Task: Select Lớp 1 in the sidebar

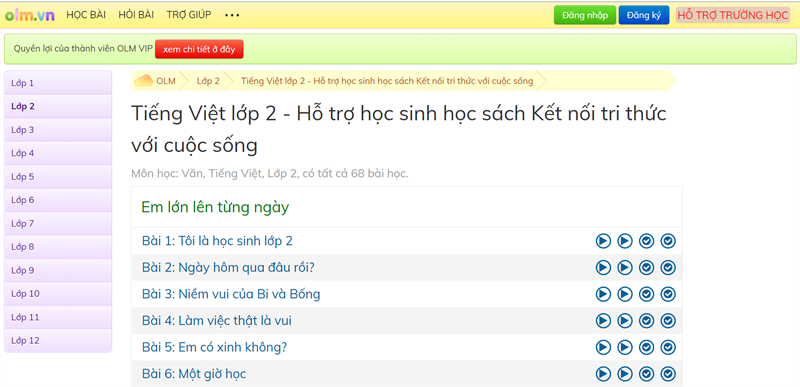Action: click(x=58, y=83)
